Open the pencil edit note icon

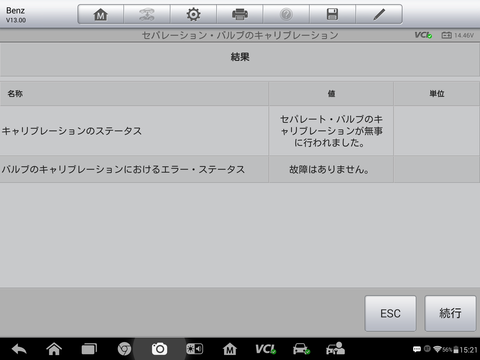point(379,14)
